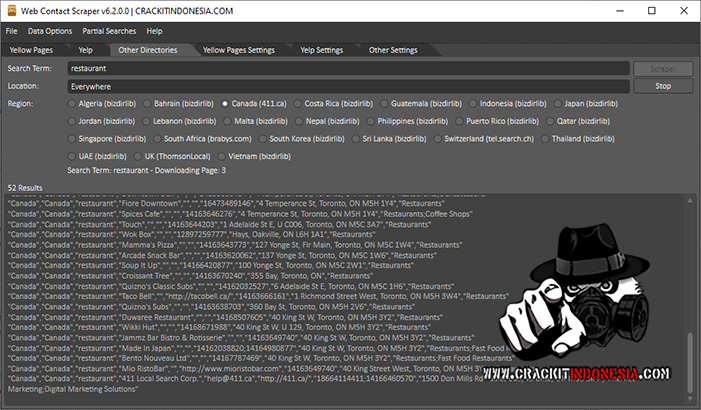Click the Web Contact Scraper app icon
The height and width of the screenshot is (410, 701).
[x=11, y=11]
